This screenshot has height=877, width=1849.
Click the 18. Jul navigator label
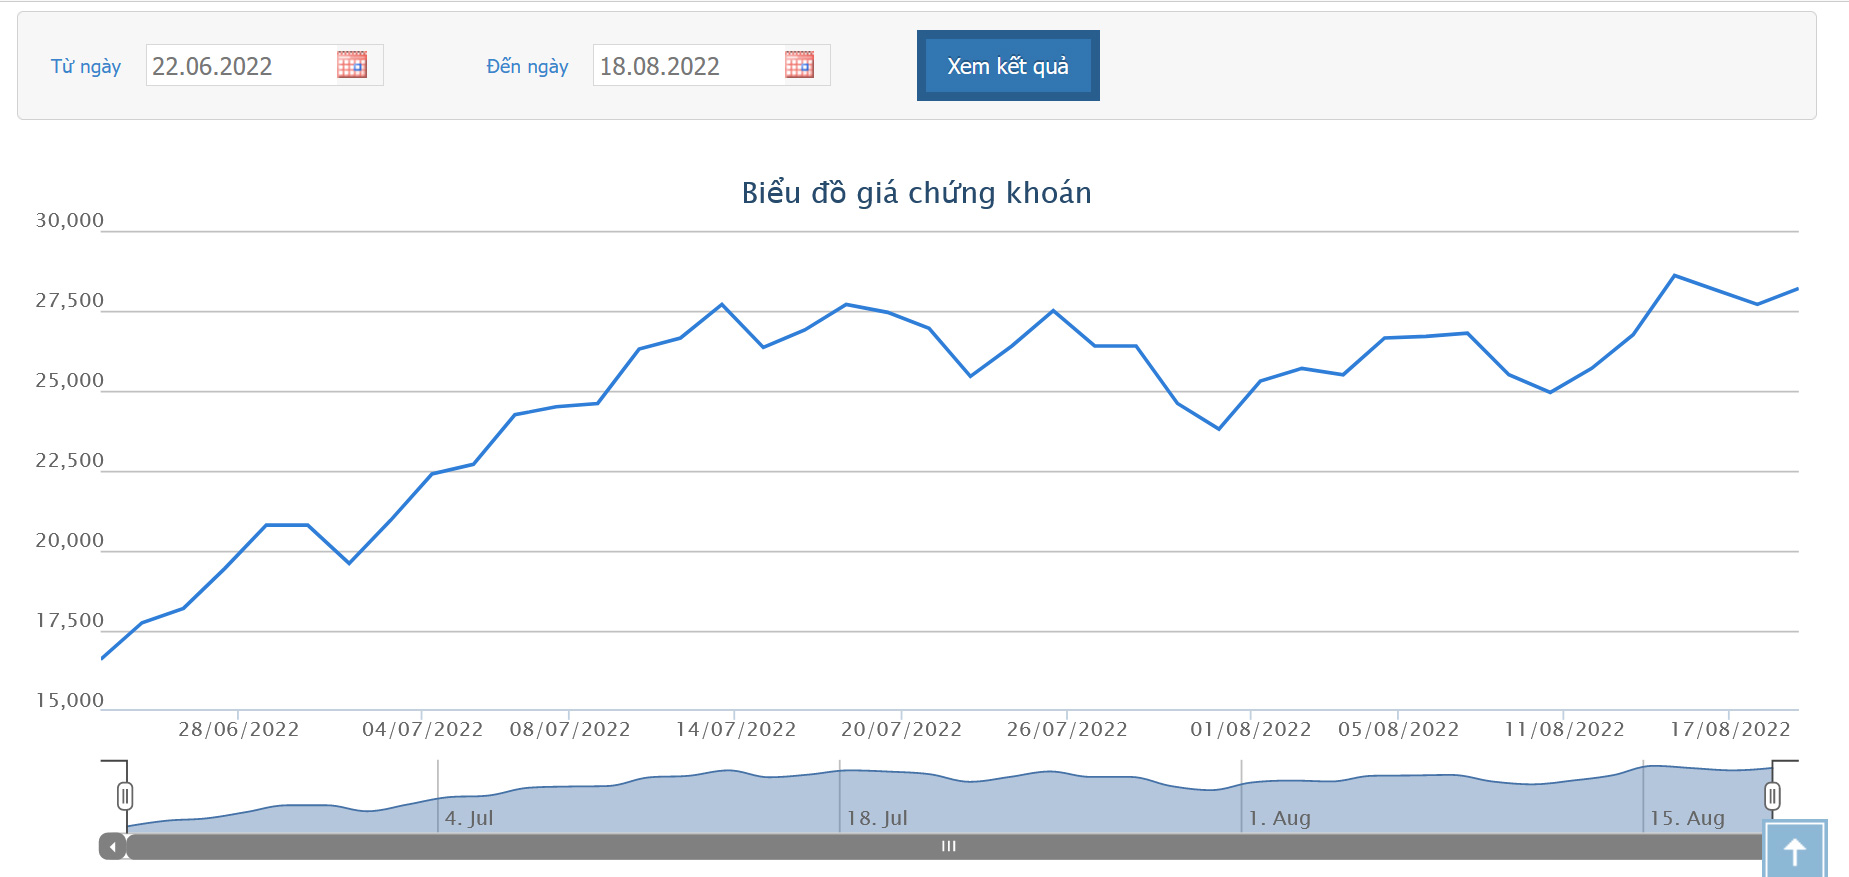(x=877, y=818)
